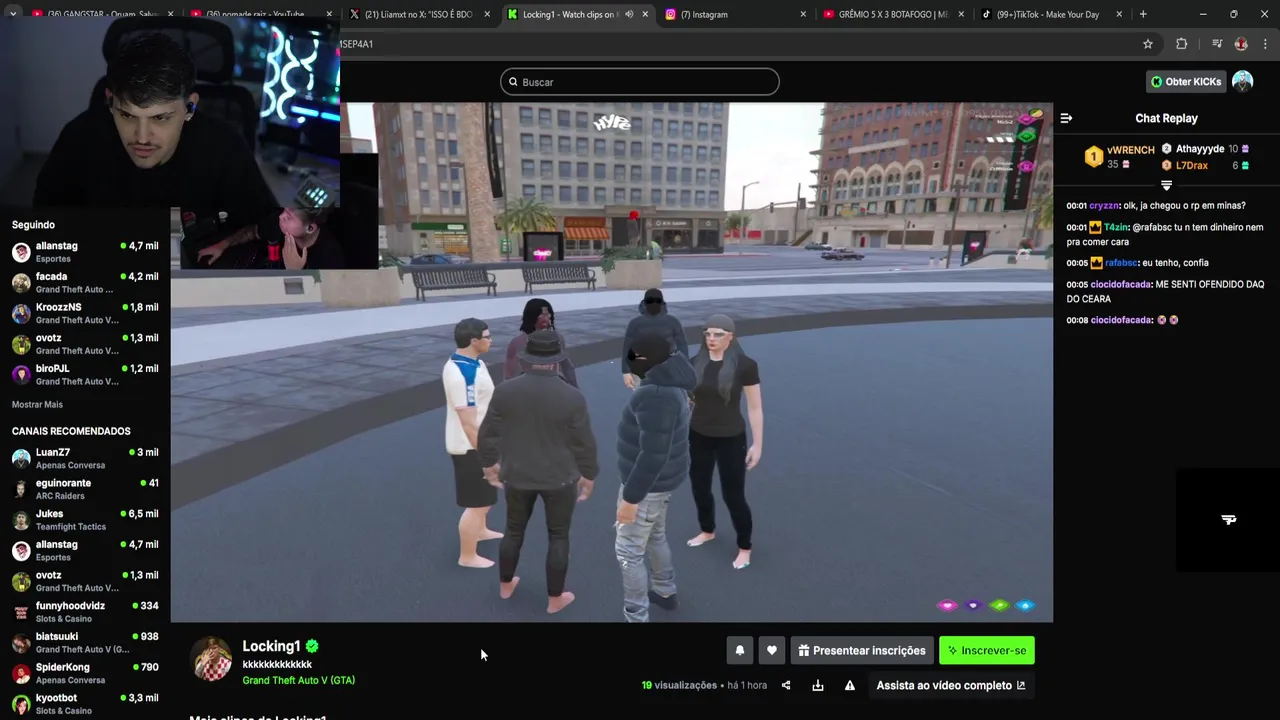Click the share clip icon
This screenshot has height=720, width=1280.
point(786,685)
